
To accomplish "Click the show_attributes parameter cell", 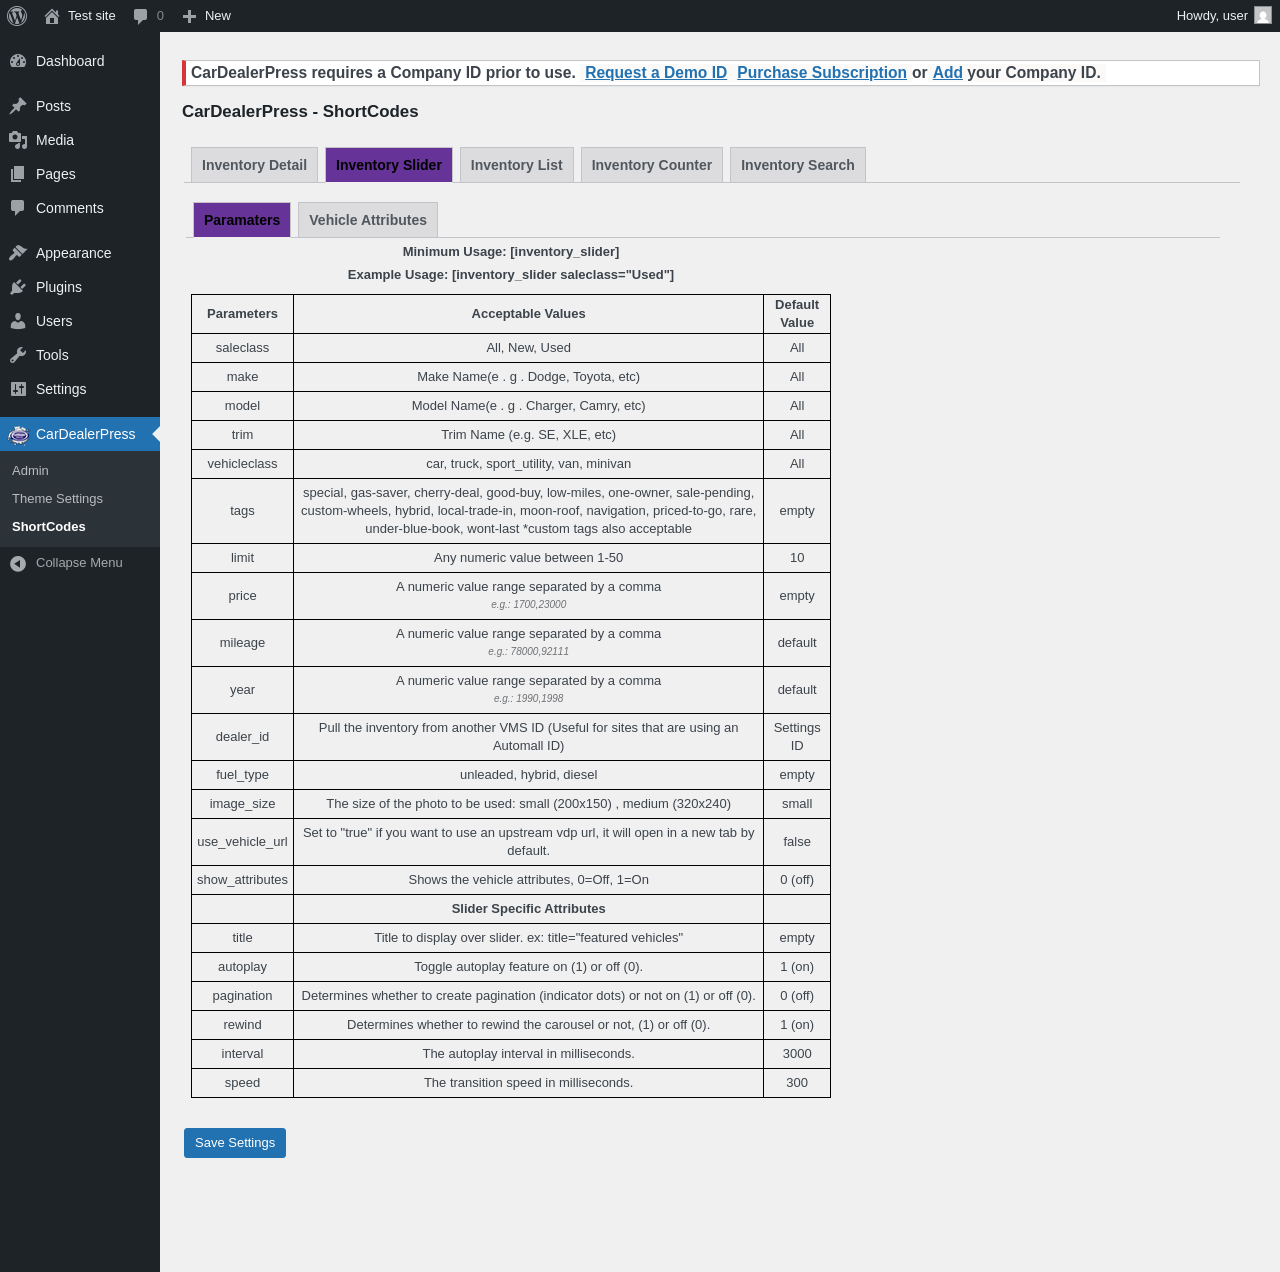I will (x=242, y=880).
